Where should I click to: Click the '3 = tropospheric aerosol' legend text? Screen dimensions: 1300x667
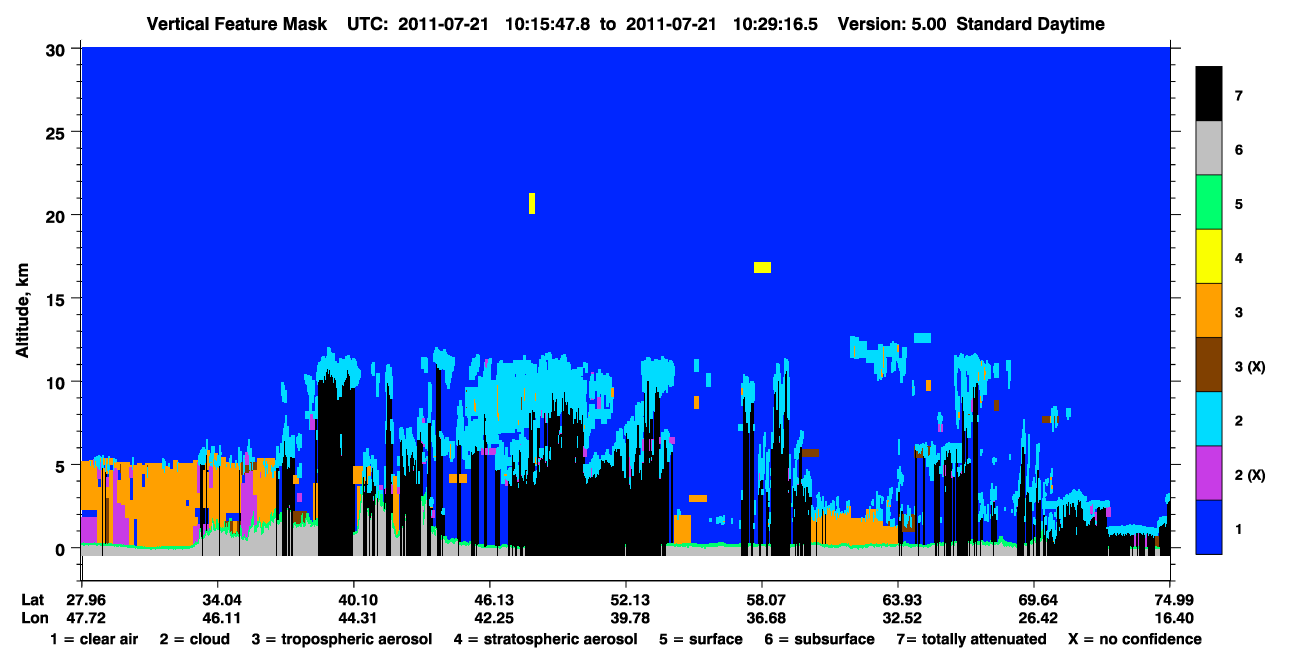[x=342, y=639]
